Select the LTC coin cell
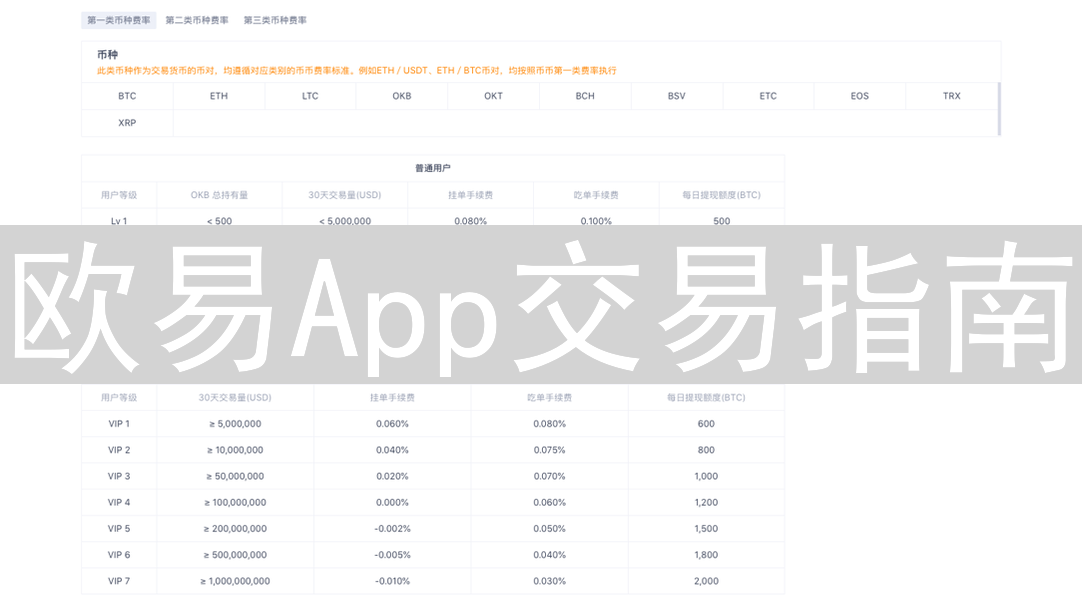 311,96
